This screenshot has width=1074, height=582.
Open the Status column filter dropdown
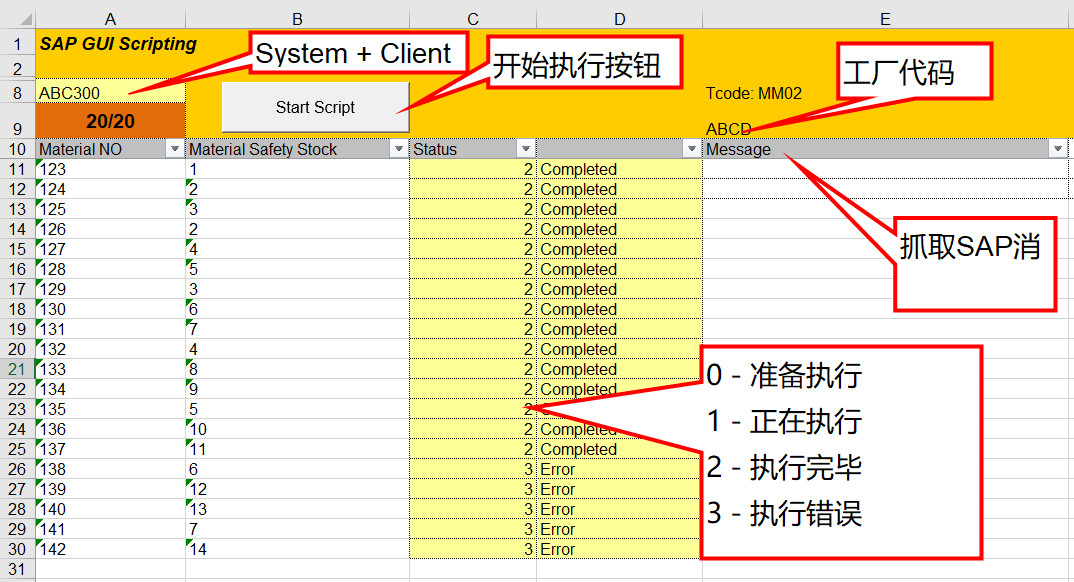527,149
